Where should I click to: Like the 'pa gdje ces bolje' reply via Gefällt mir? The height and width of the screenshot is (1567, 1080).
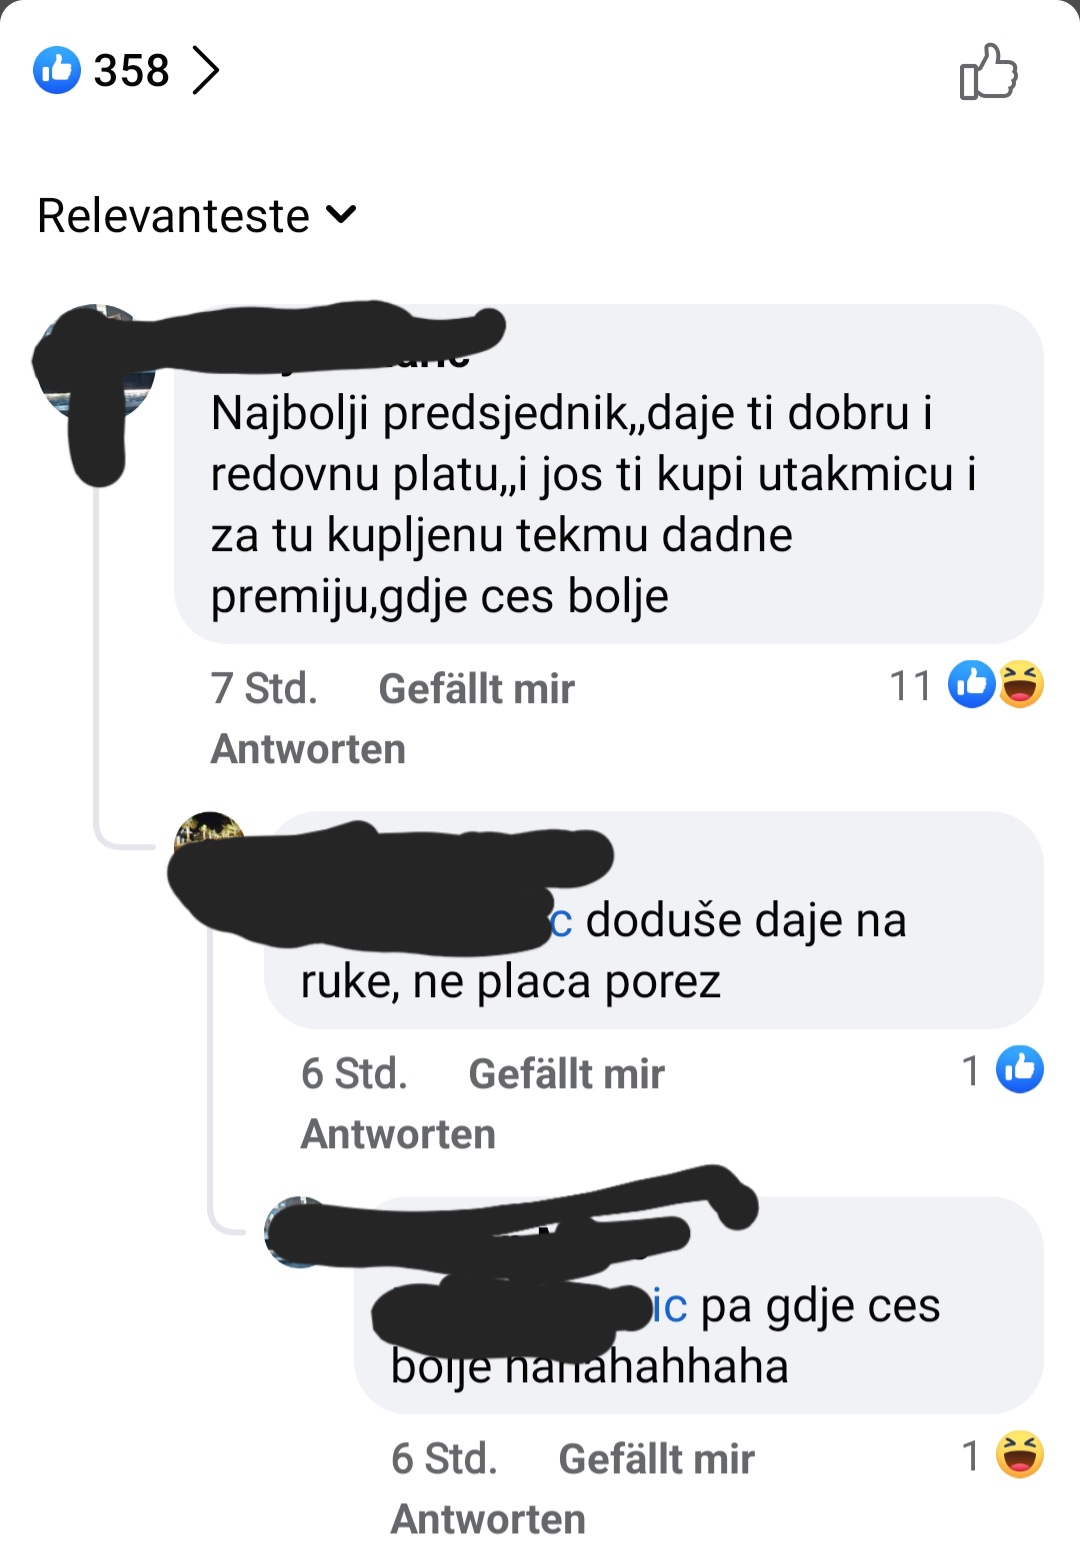coord(656,1459)
